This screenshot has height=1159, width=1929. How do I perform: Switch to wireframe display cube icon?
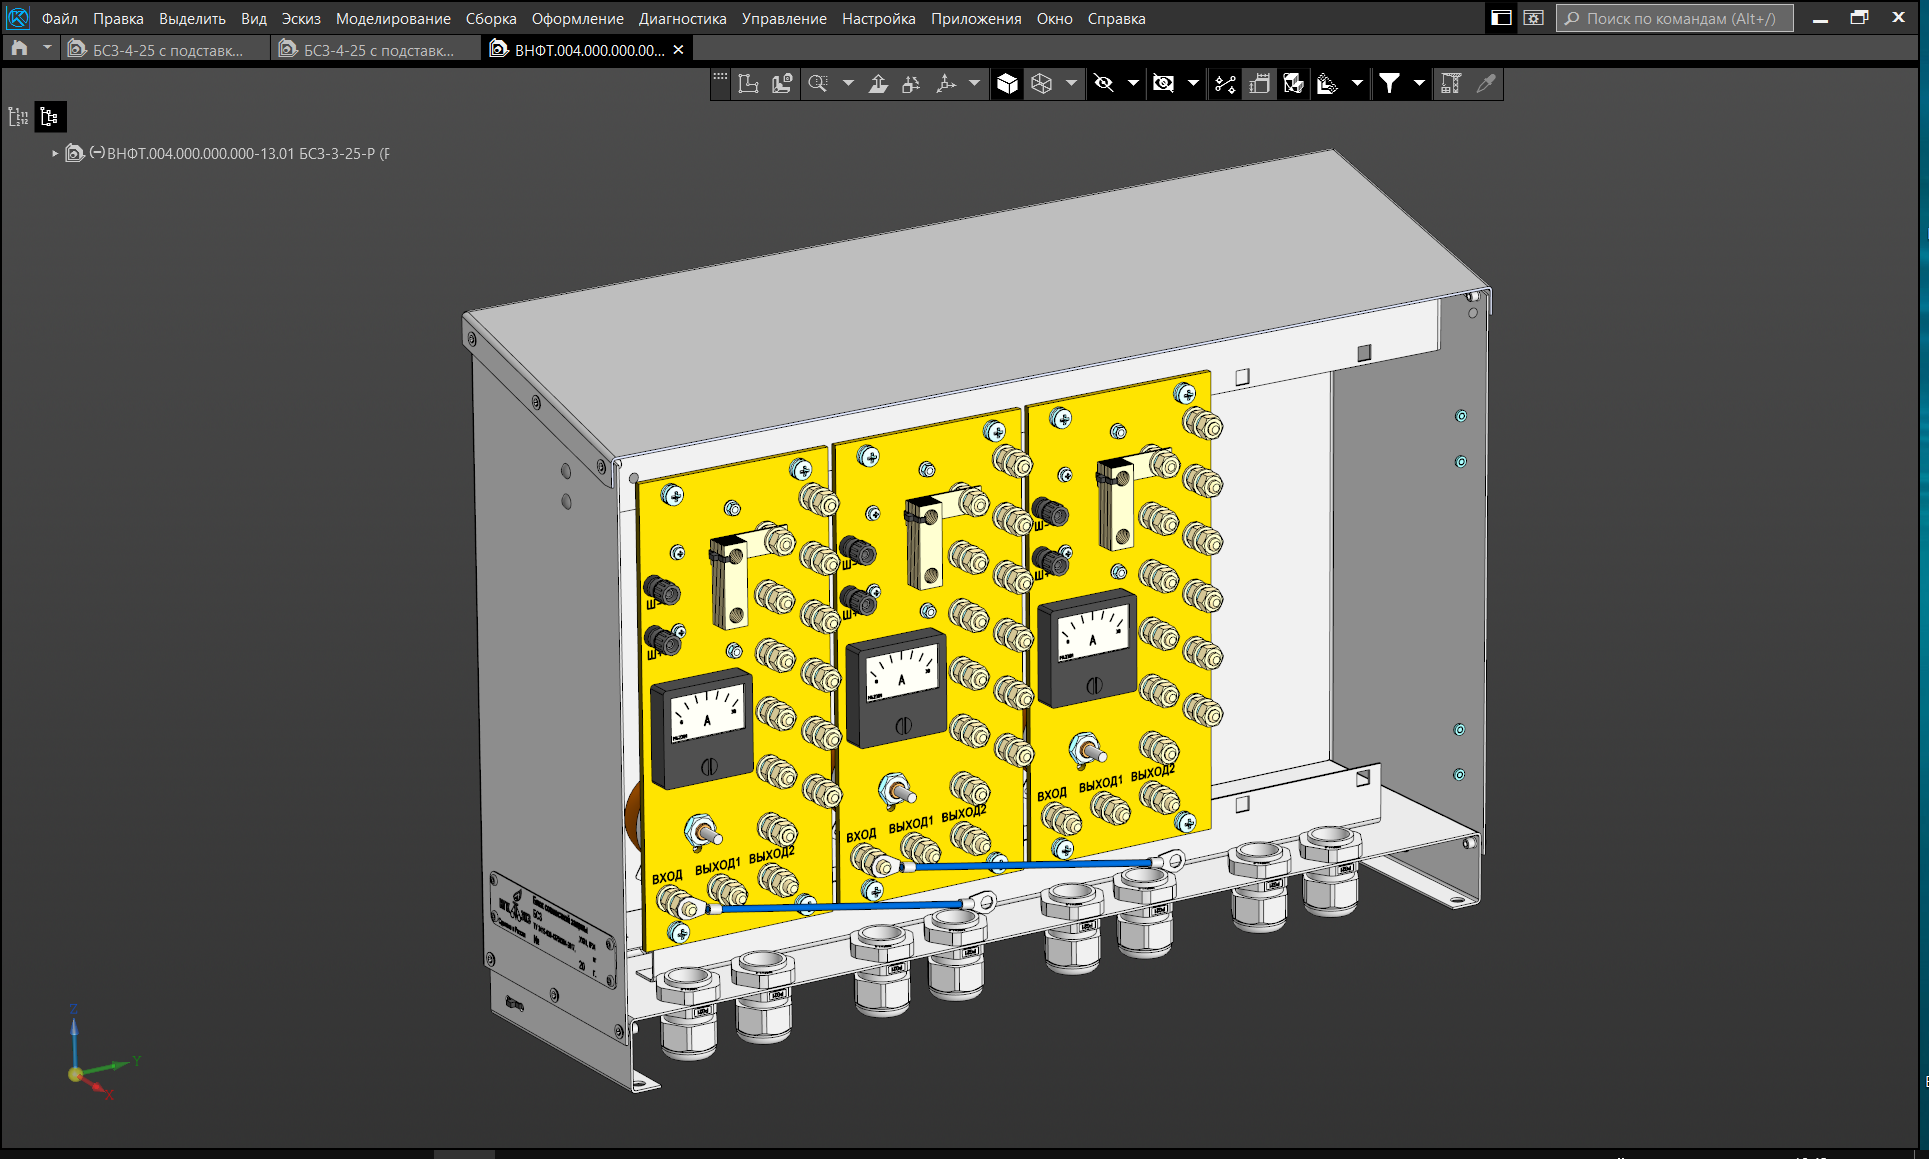(1041, 84)
